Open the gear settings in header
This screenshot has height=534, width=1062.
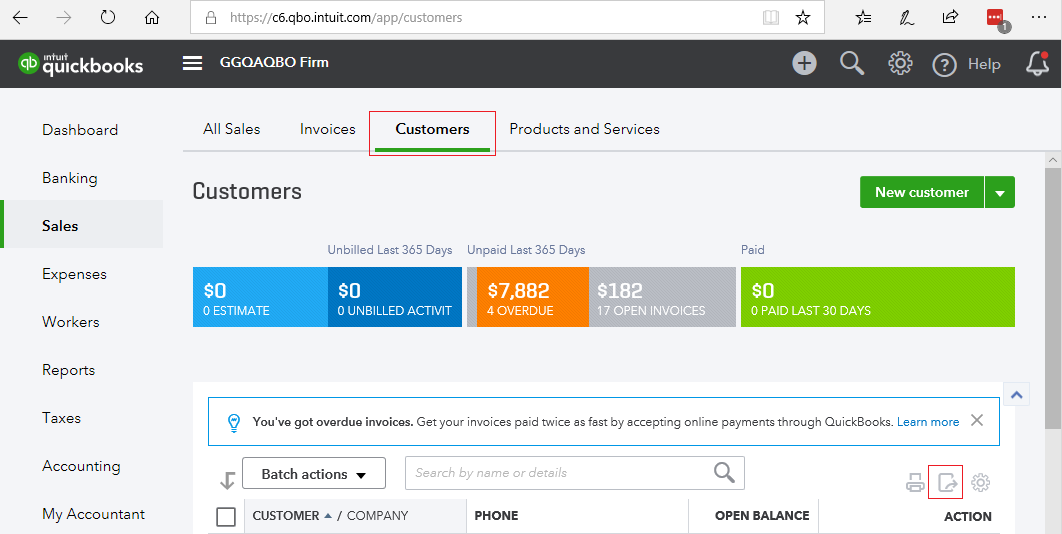900,64
